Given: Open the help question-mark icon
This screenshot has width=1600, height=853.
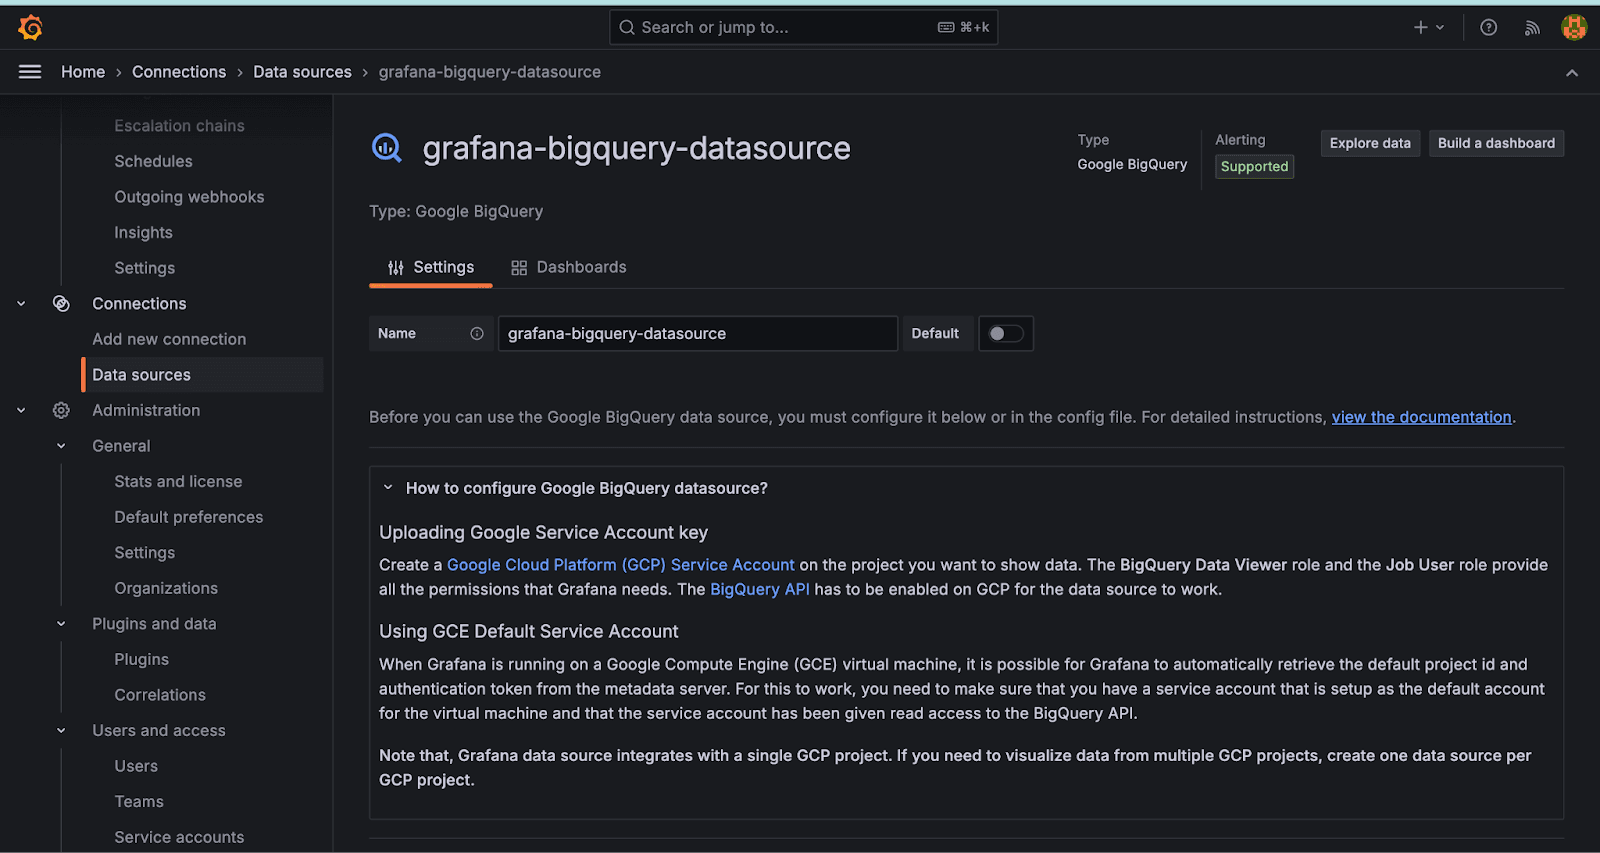Looking at the screenshot, I should click(x=1488, y=28).
